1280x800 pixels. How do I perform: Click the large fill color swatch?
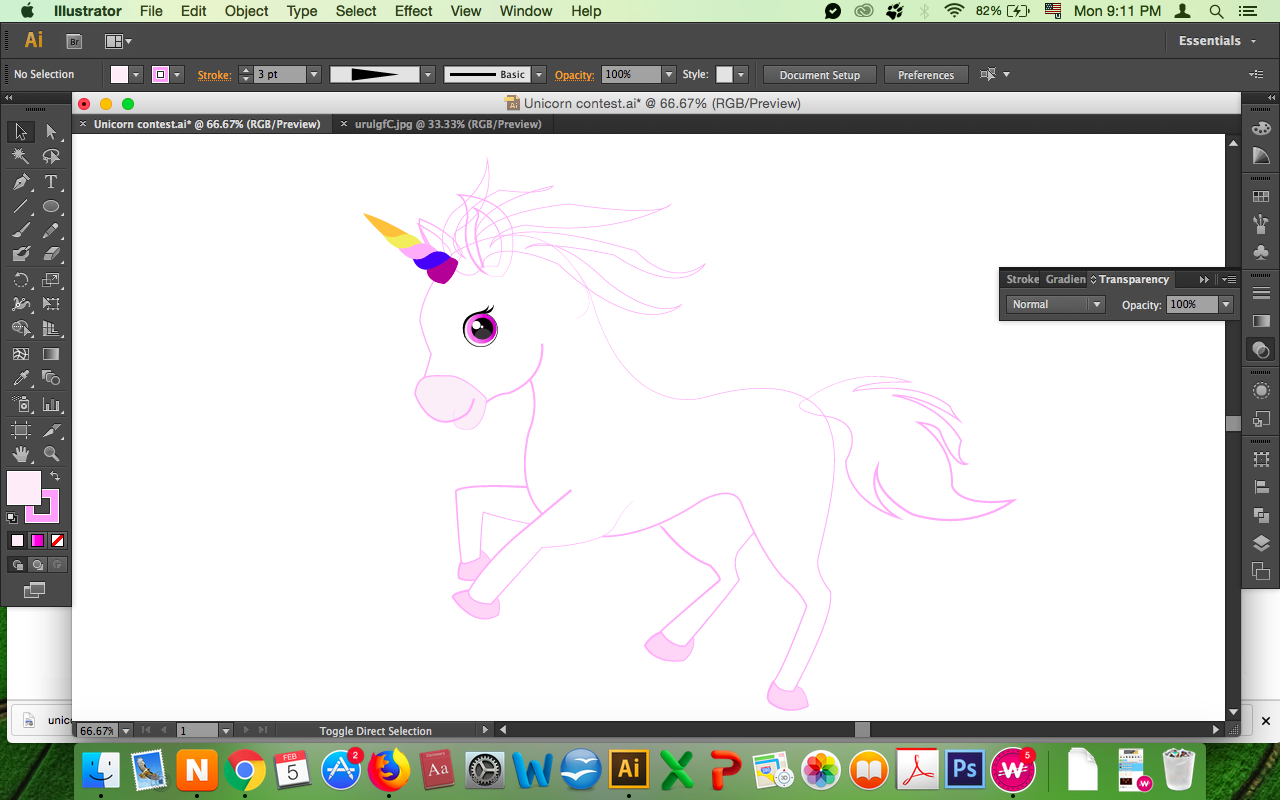pos(24,488)
